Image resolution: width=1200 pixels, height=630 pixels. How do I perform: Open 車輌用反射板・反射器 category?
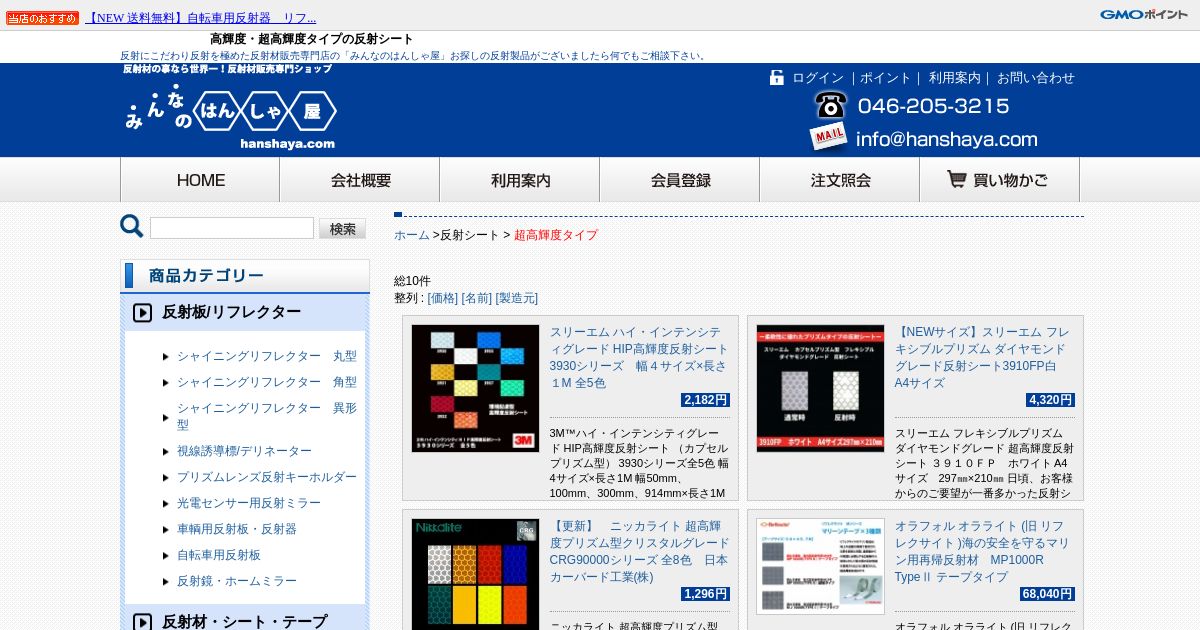click(x=237, y=529)
